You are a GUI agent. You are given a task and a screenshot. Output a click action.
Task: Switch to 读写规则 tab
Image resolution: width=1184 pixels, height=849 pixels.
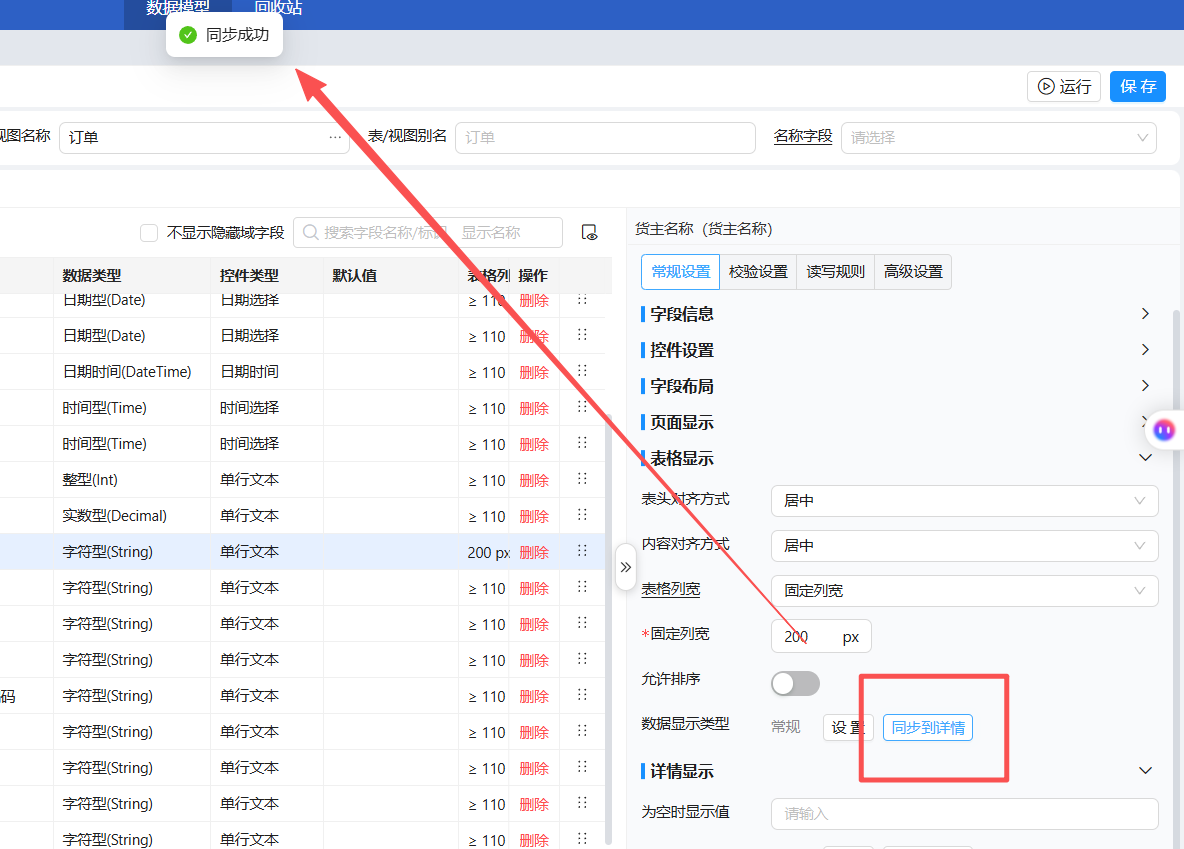click(x=835, y=272)
